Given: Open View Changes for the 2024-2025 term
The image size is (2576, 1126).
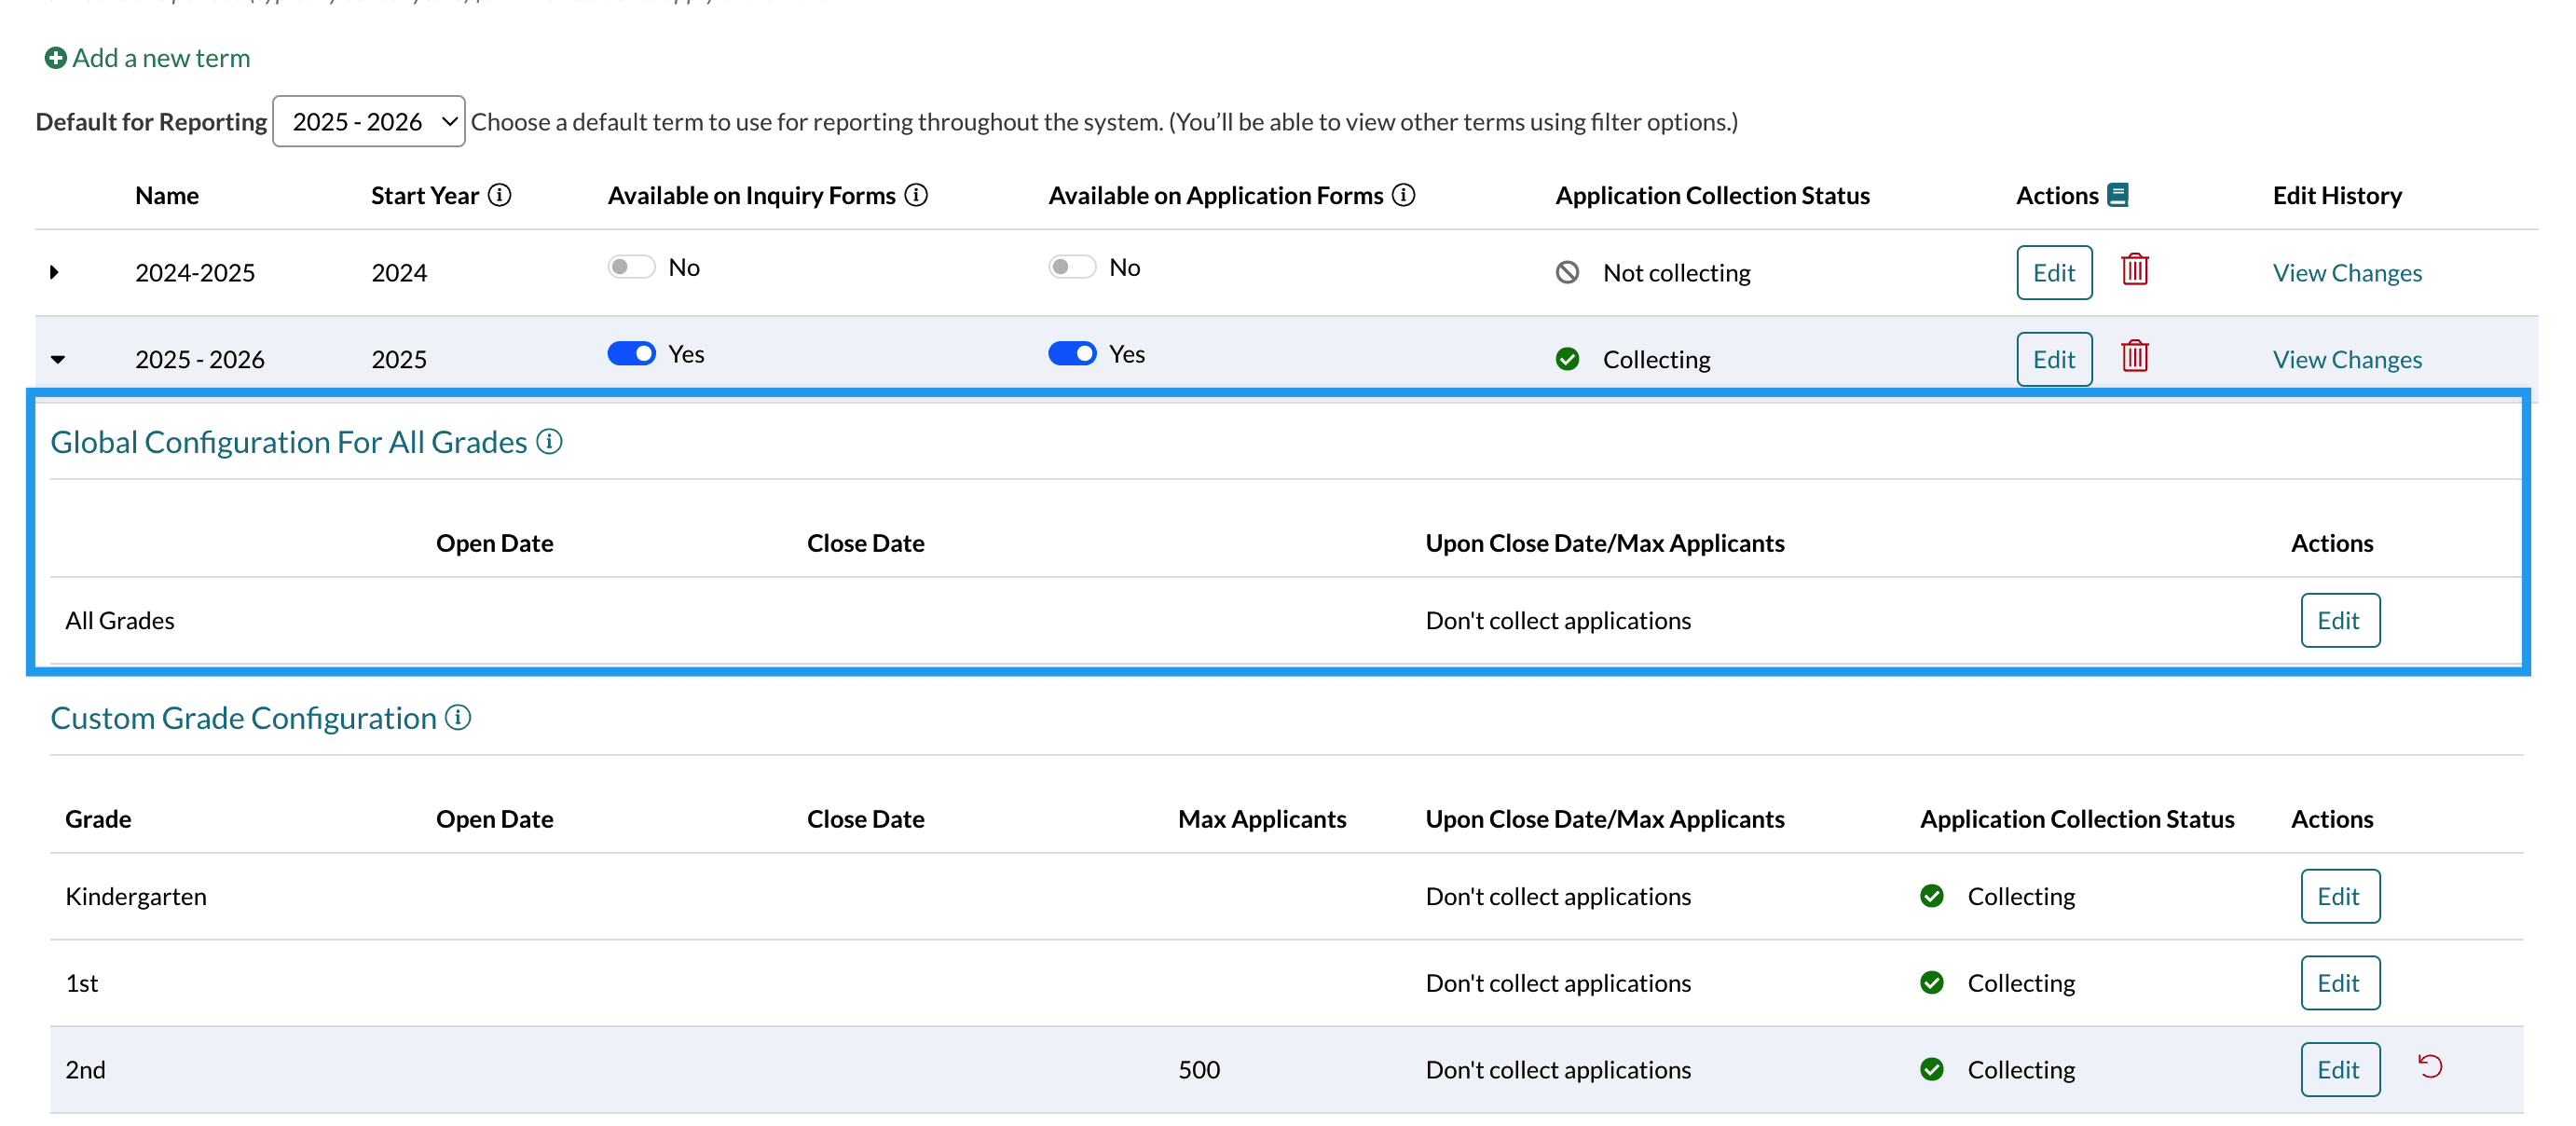Looking at the screenshot, I should coord(2346,273).
